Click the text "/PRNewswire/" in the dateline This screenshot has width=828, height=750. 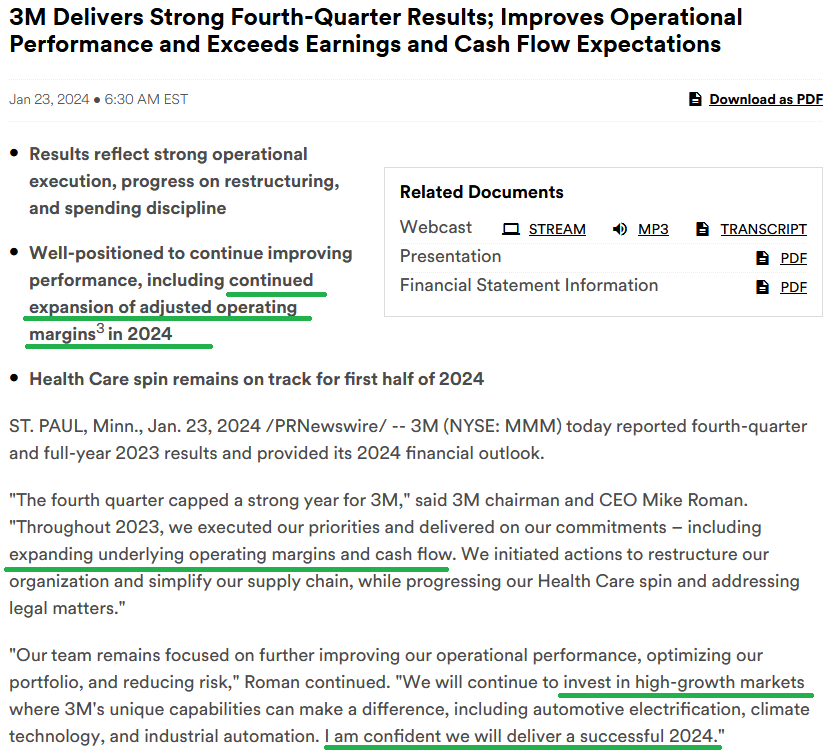tap(326, 426)
